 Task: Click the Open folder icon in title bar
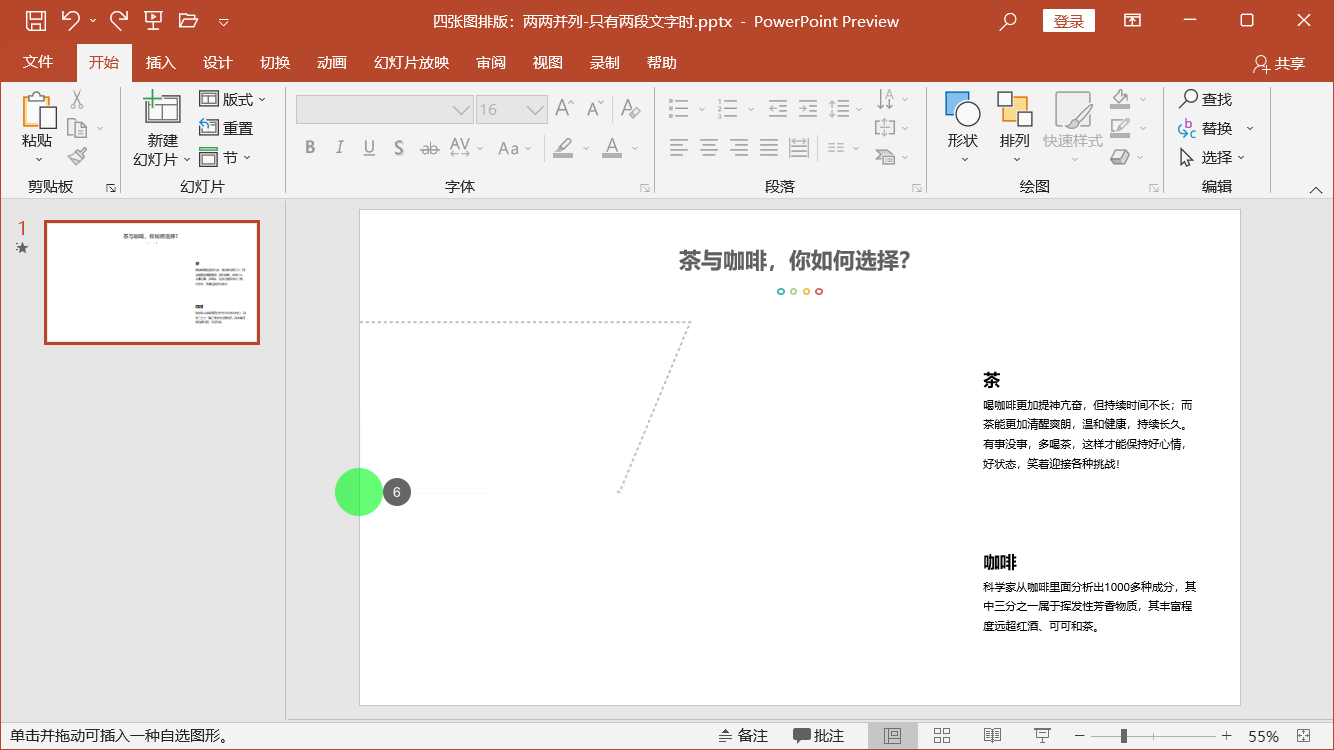pyautogui.click(x=188, y=21)
